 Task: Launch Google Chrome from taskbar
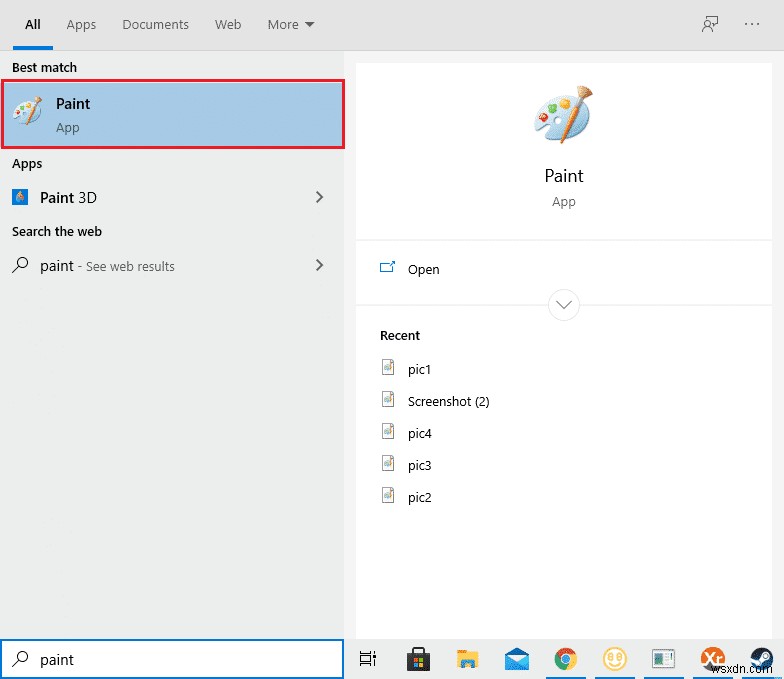click(566, 659)
